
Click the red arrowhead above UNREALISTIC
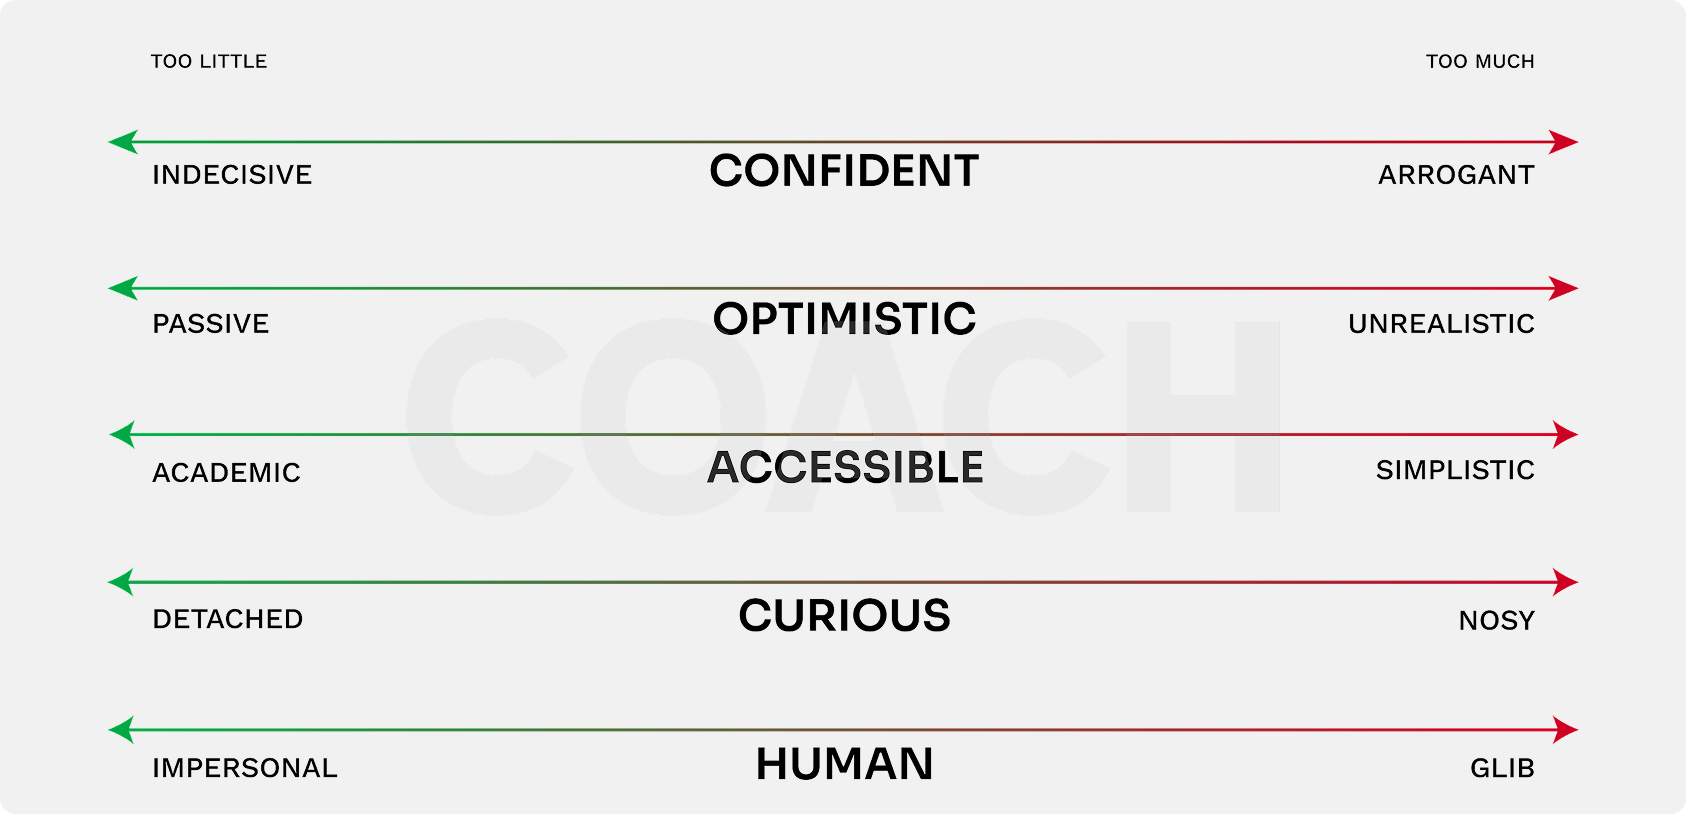pyautogui.click(x=1563, y=289)
